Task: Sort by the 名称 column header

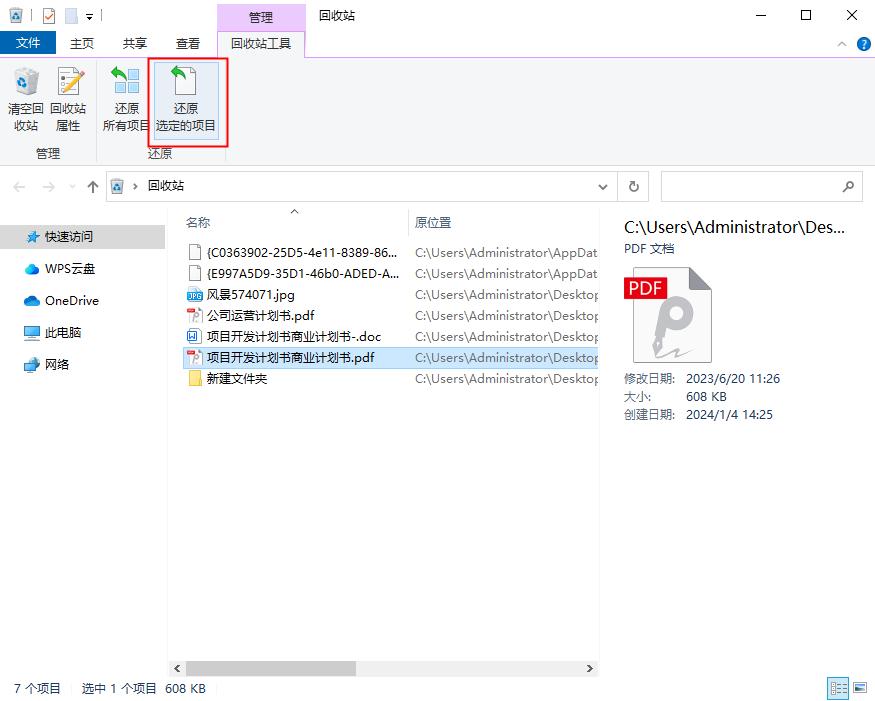Action: pos(198,223)
